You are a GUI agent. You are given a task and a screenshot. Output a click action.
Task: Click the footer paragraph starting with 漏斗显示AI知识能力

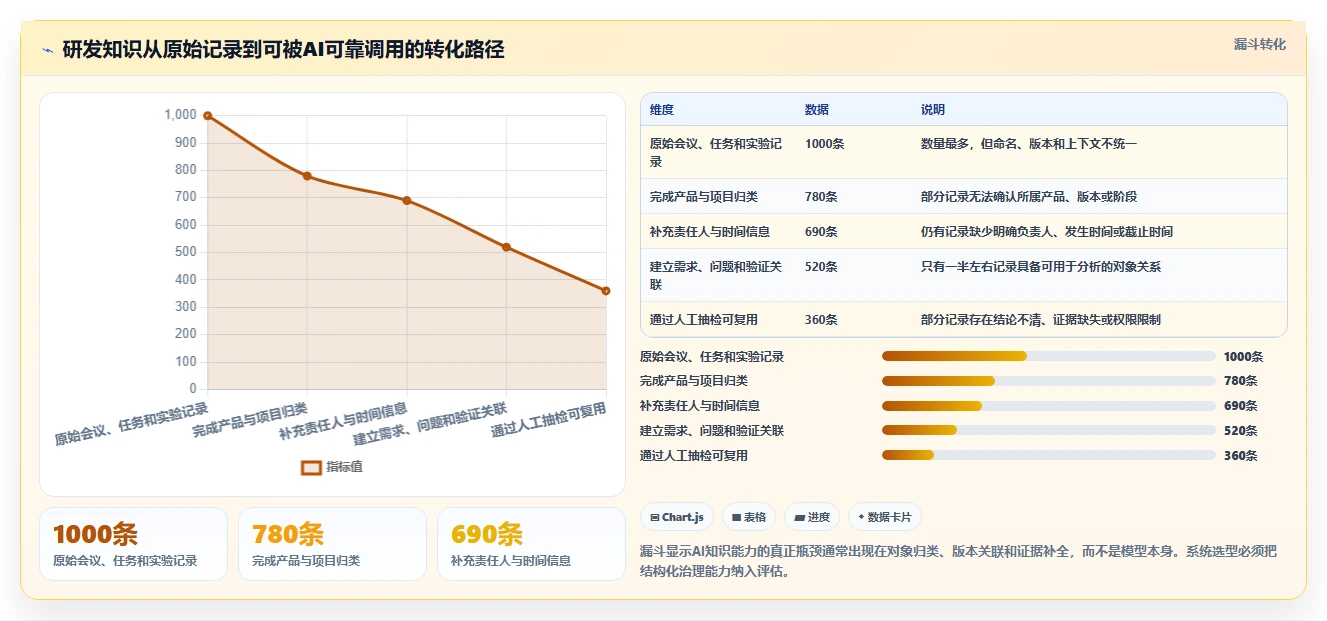pos(958,562)
